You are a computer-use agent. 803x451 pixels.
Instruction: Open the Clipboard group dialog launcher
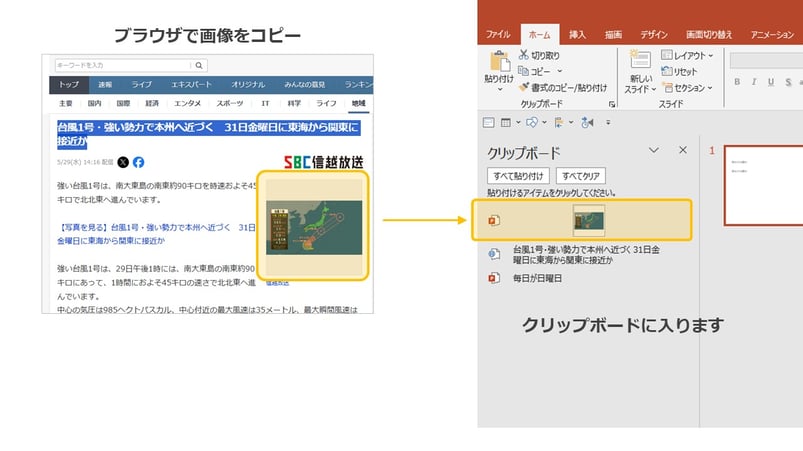click(x=611, y=104)
